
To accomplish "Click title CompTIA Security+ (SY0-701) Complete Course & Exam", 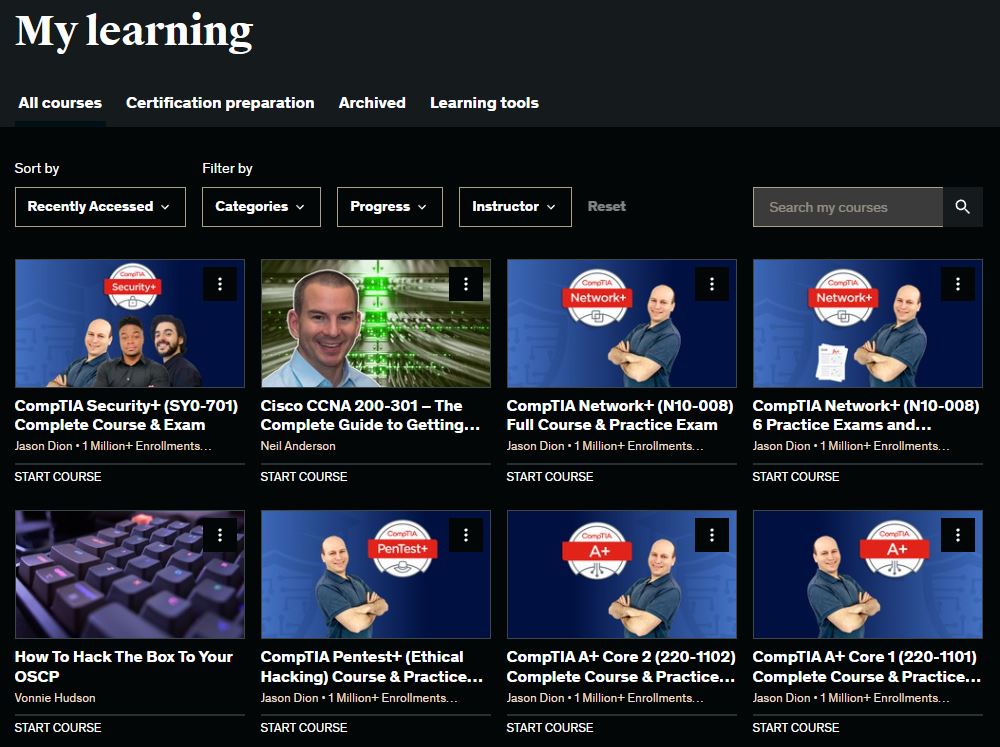I will tap(126, 415).
